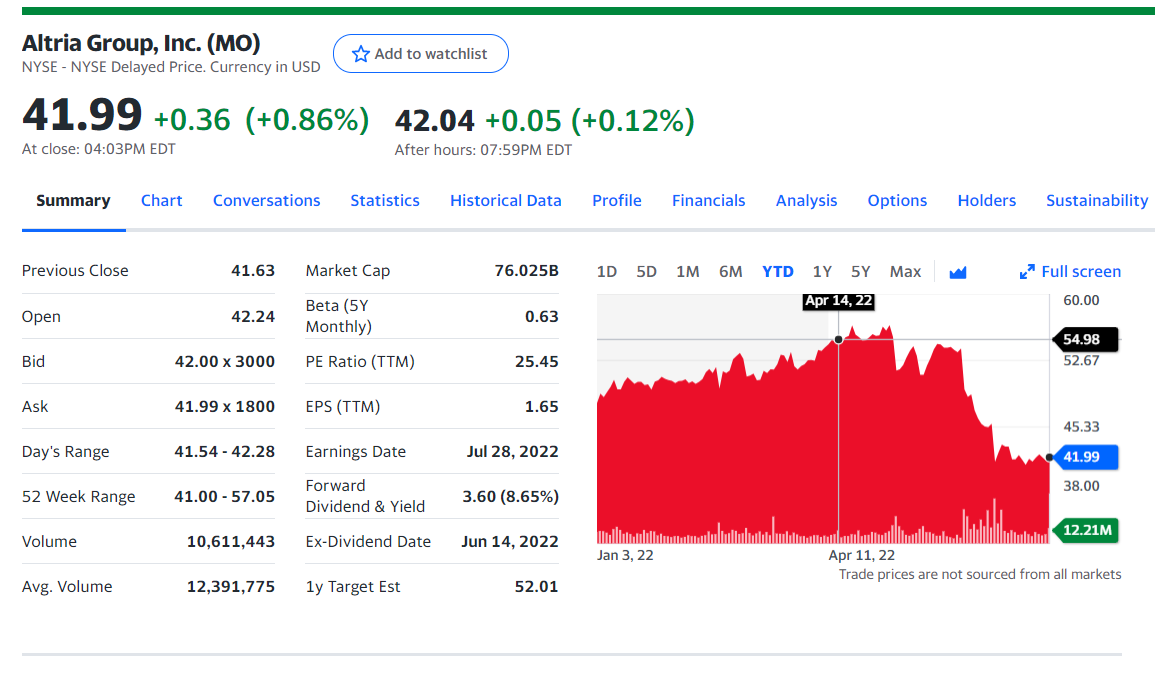Image resolution: width=1155 pixels, height=675 pixels.
Task: Click the star icon in Add to watchlist
Action: (360, 54)
